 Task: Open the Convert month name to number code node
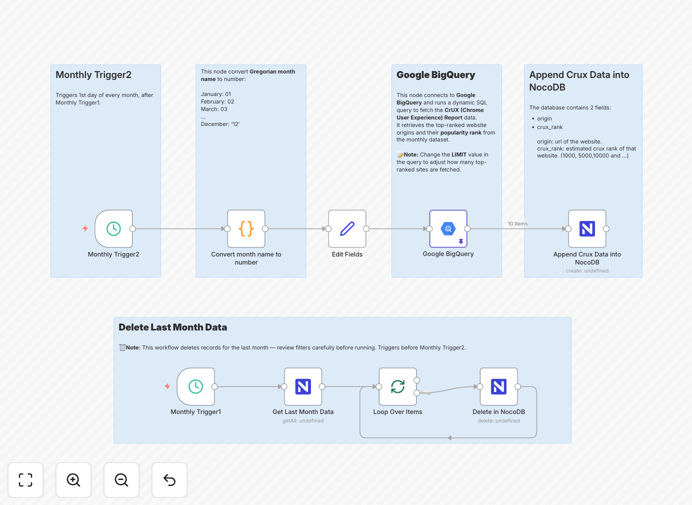pyautogui.click(x=246, y=228)
